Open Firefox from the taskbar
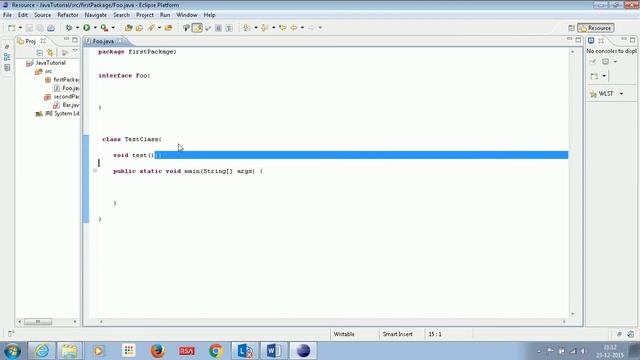Screen dimensions: 640x360 pyautogui.click(x=158, y=351)
